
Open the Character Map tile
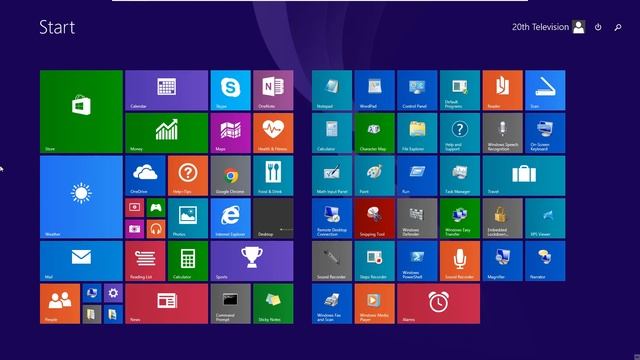(375, 133)
